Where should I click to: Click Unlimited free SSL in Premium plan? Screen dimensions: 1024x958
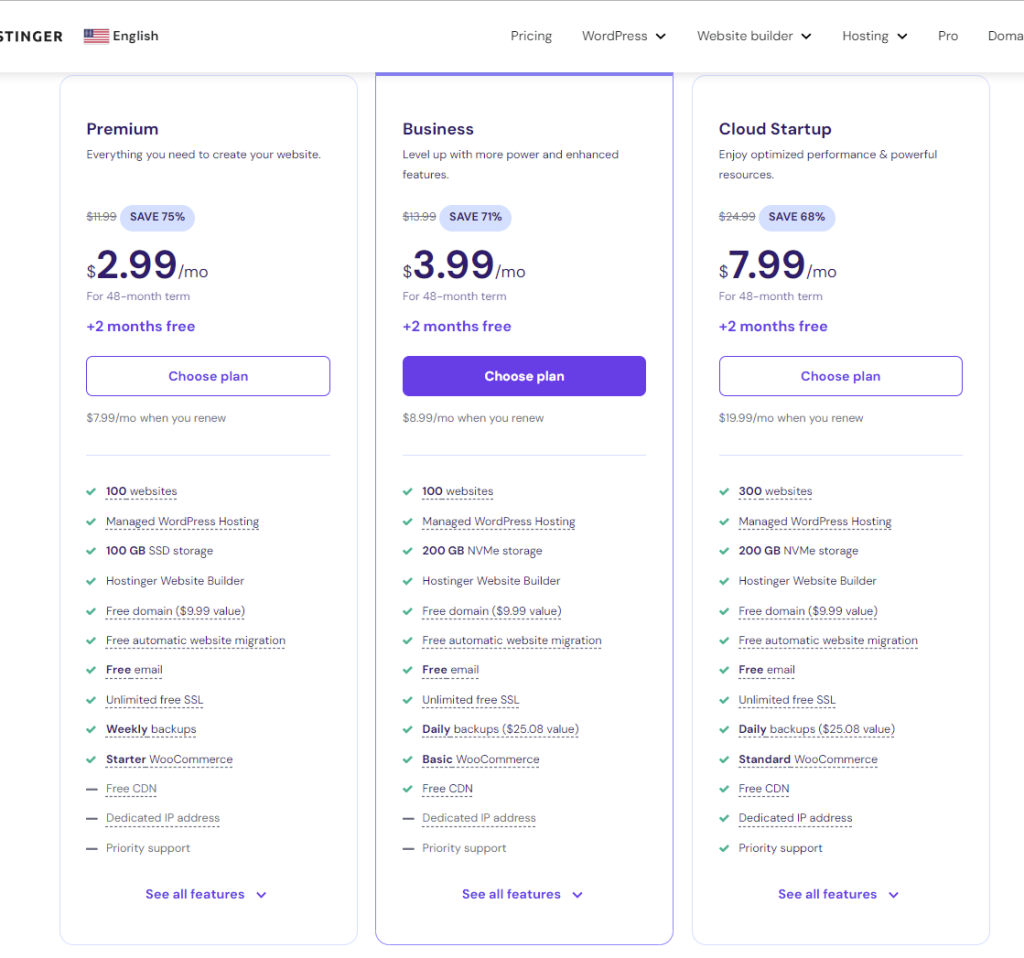click(x=154, y=699)
